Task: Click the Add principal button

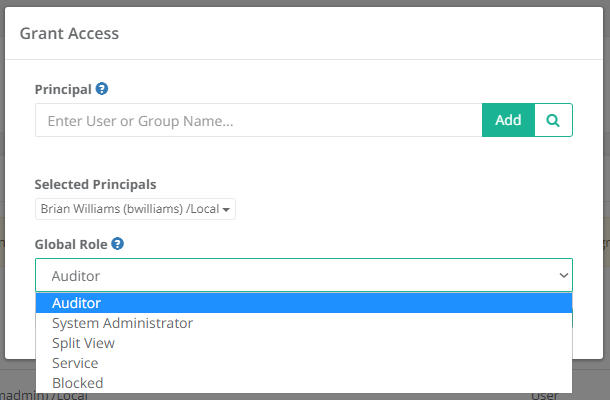Action: pos(508,120)
